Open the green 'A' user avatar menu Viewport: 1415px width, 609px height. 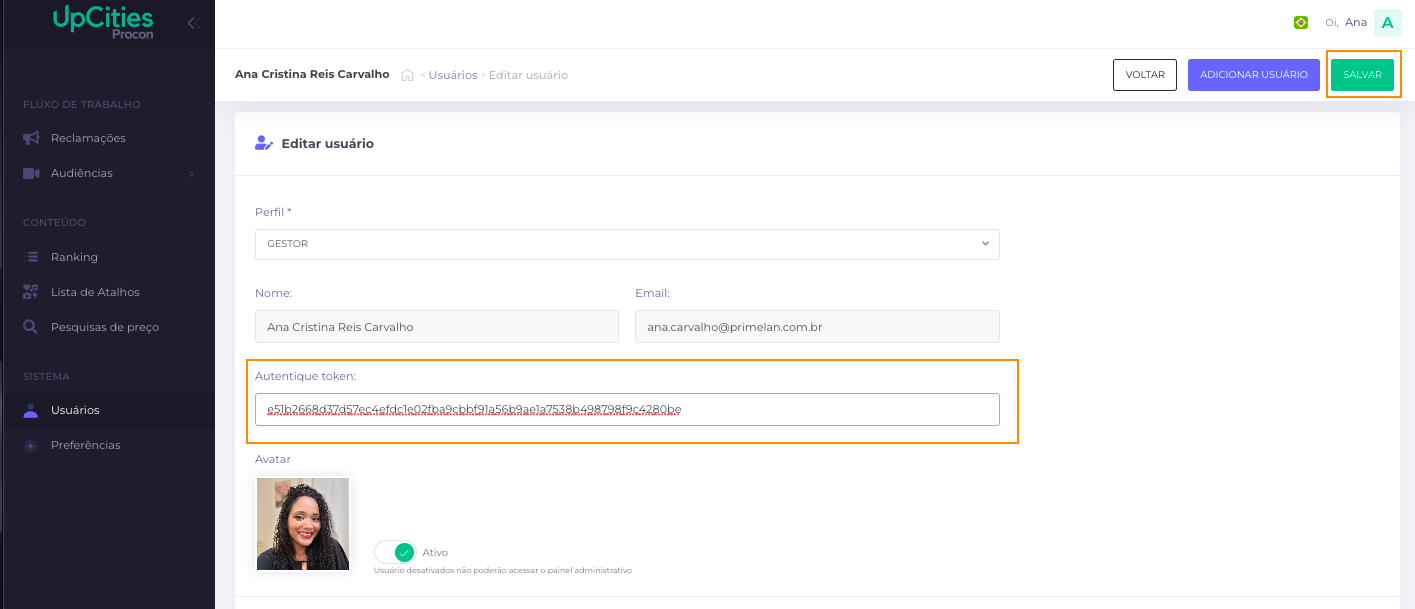coord(1387,23)
